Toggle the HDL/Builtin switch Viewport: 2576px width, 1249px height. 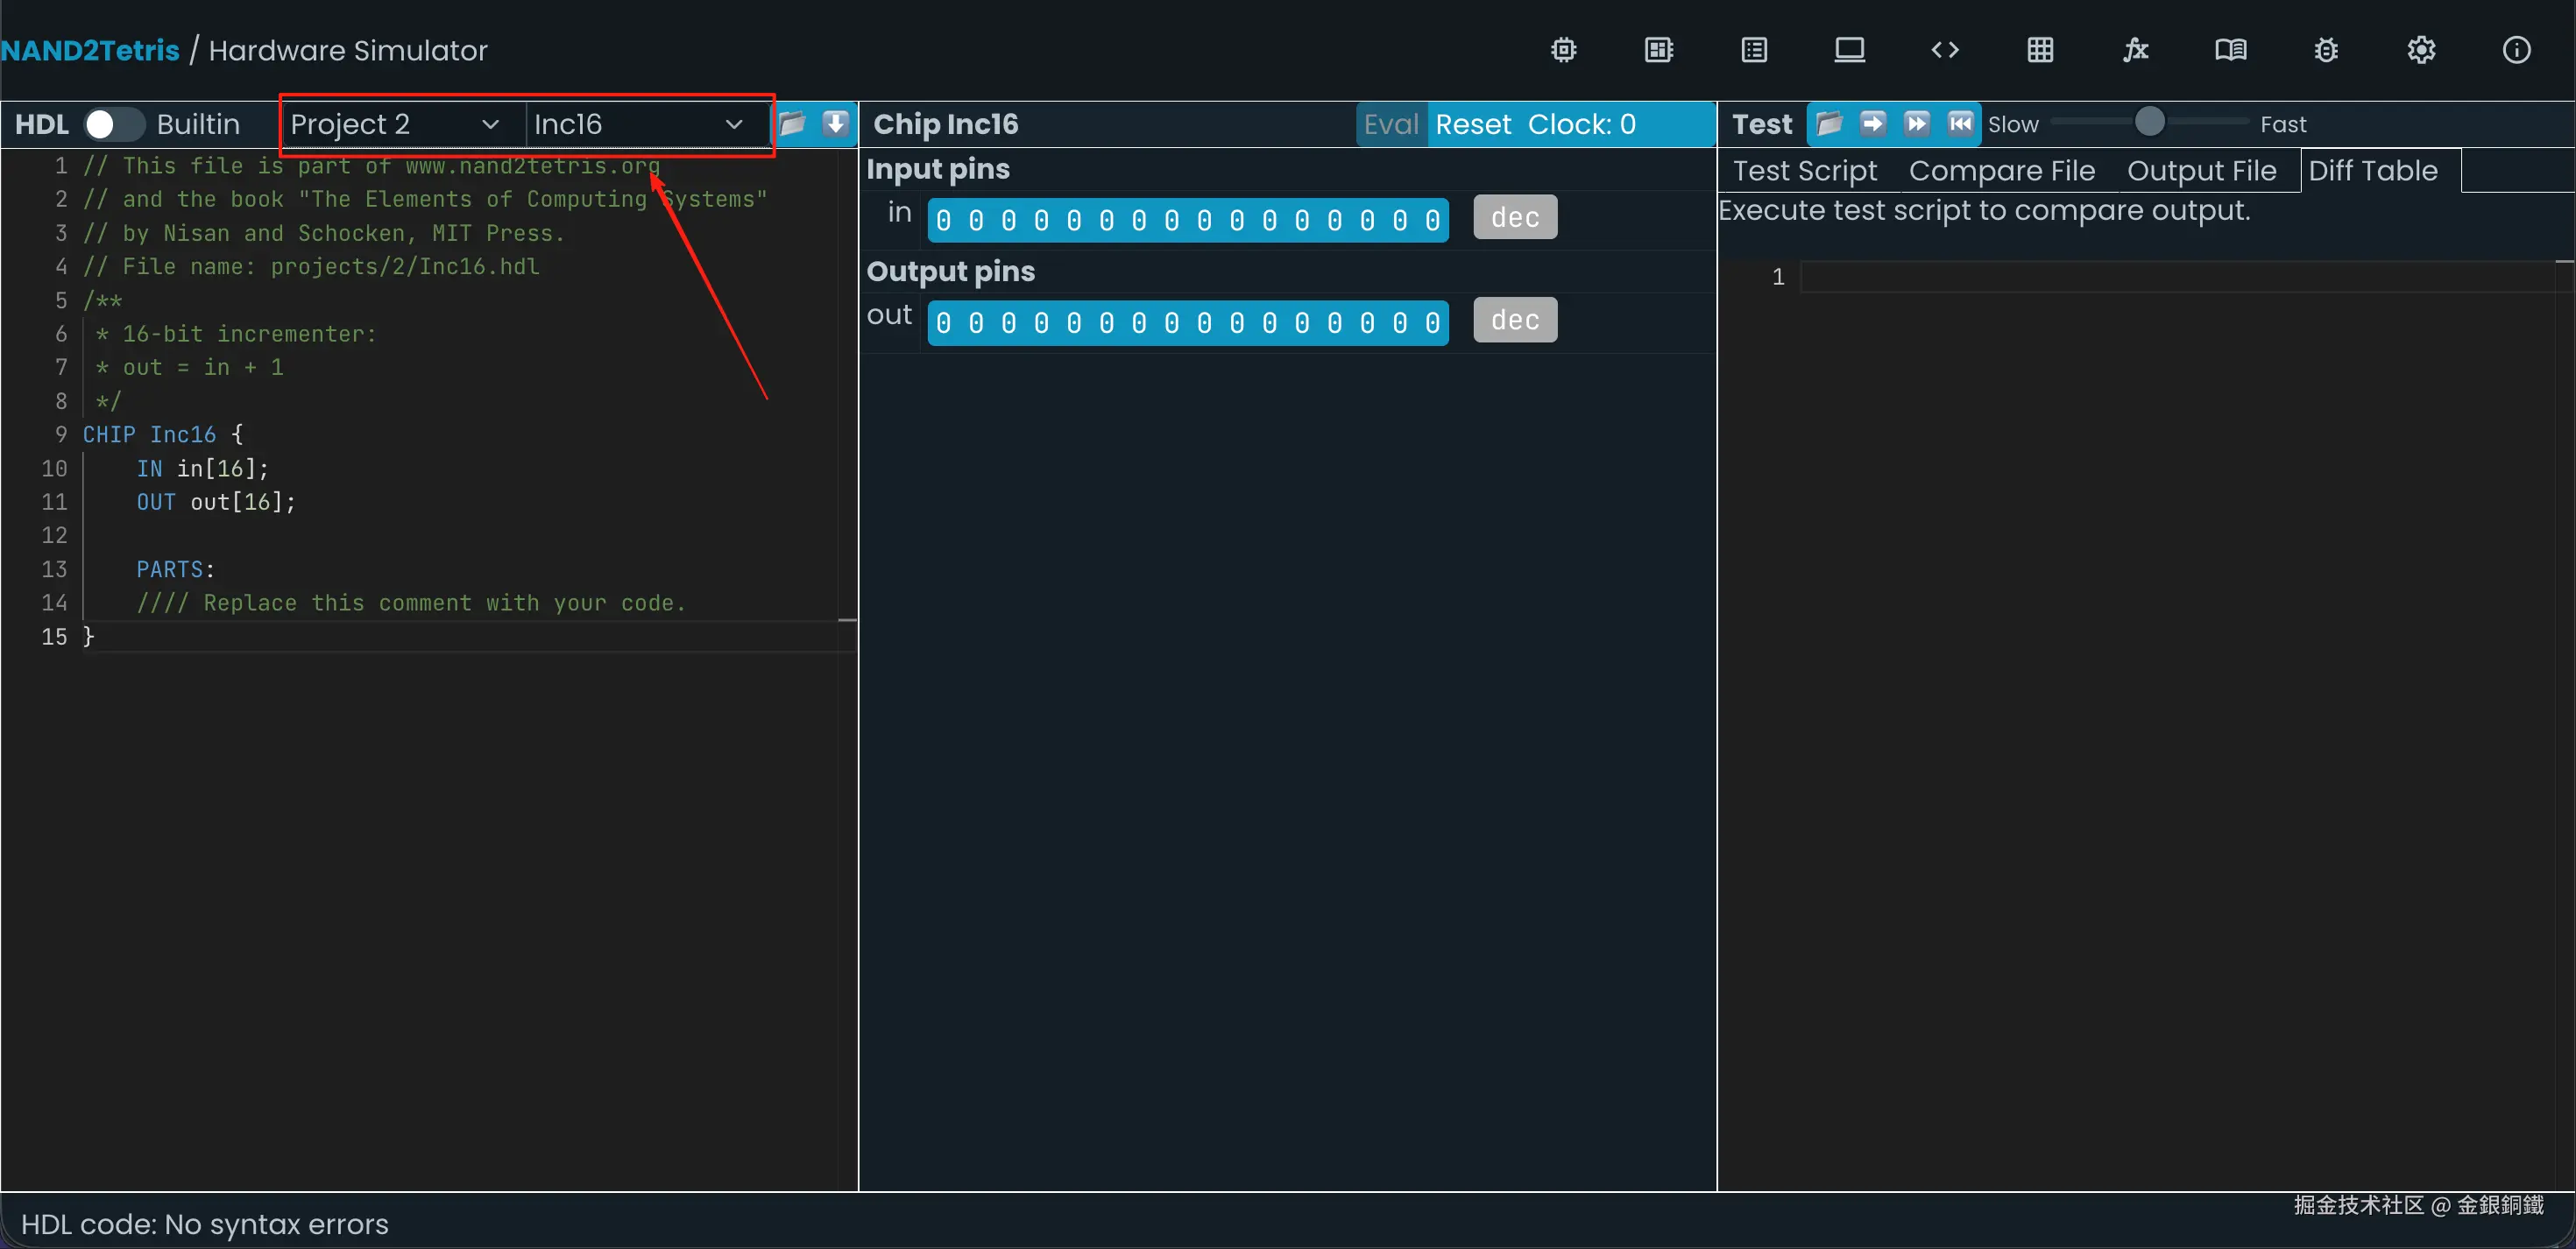(x=112, y=124)
